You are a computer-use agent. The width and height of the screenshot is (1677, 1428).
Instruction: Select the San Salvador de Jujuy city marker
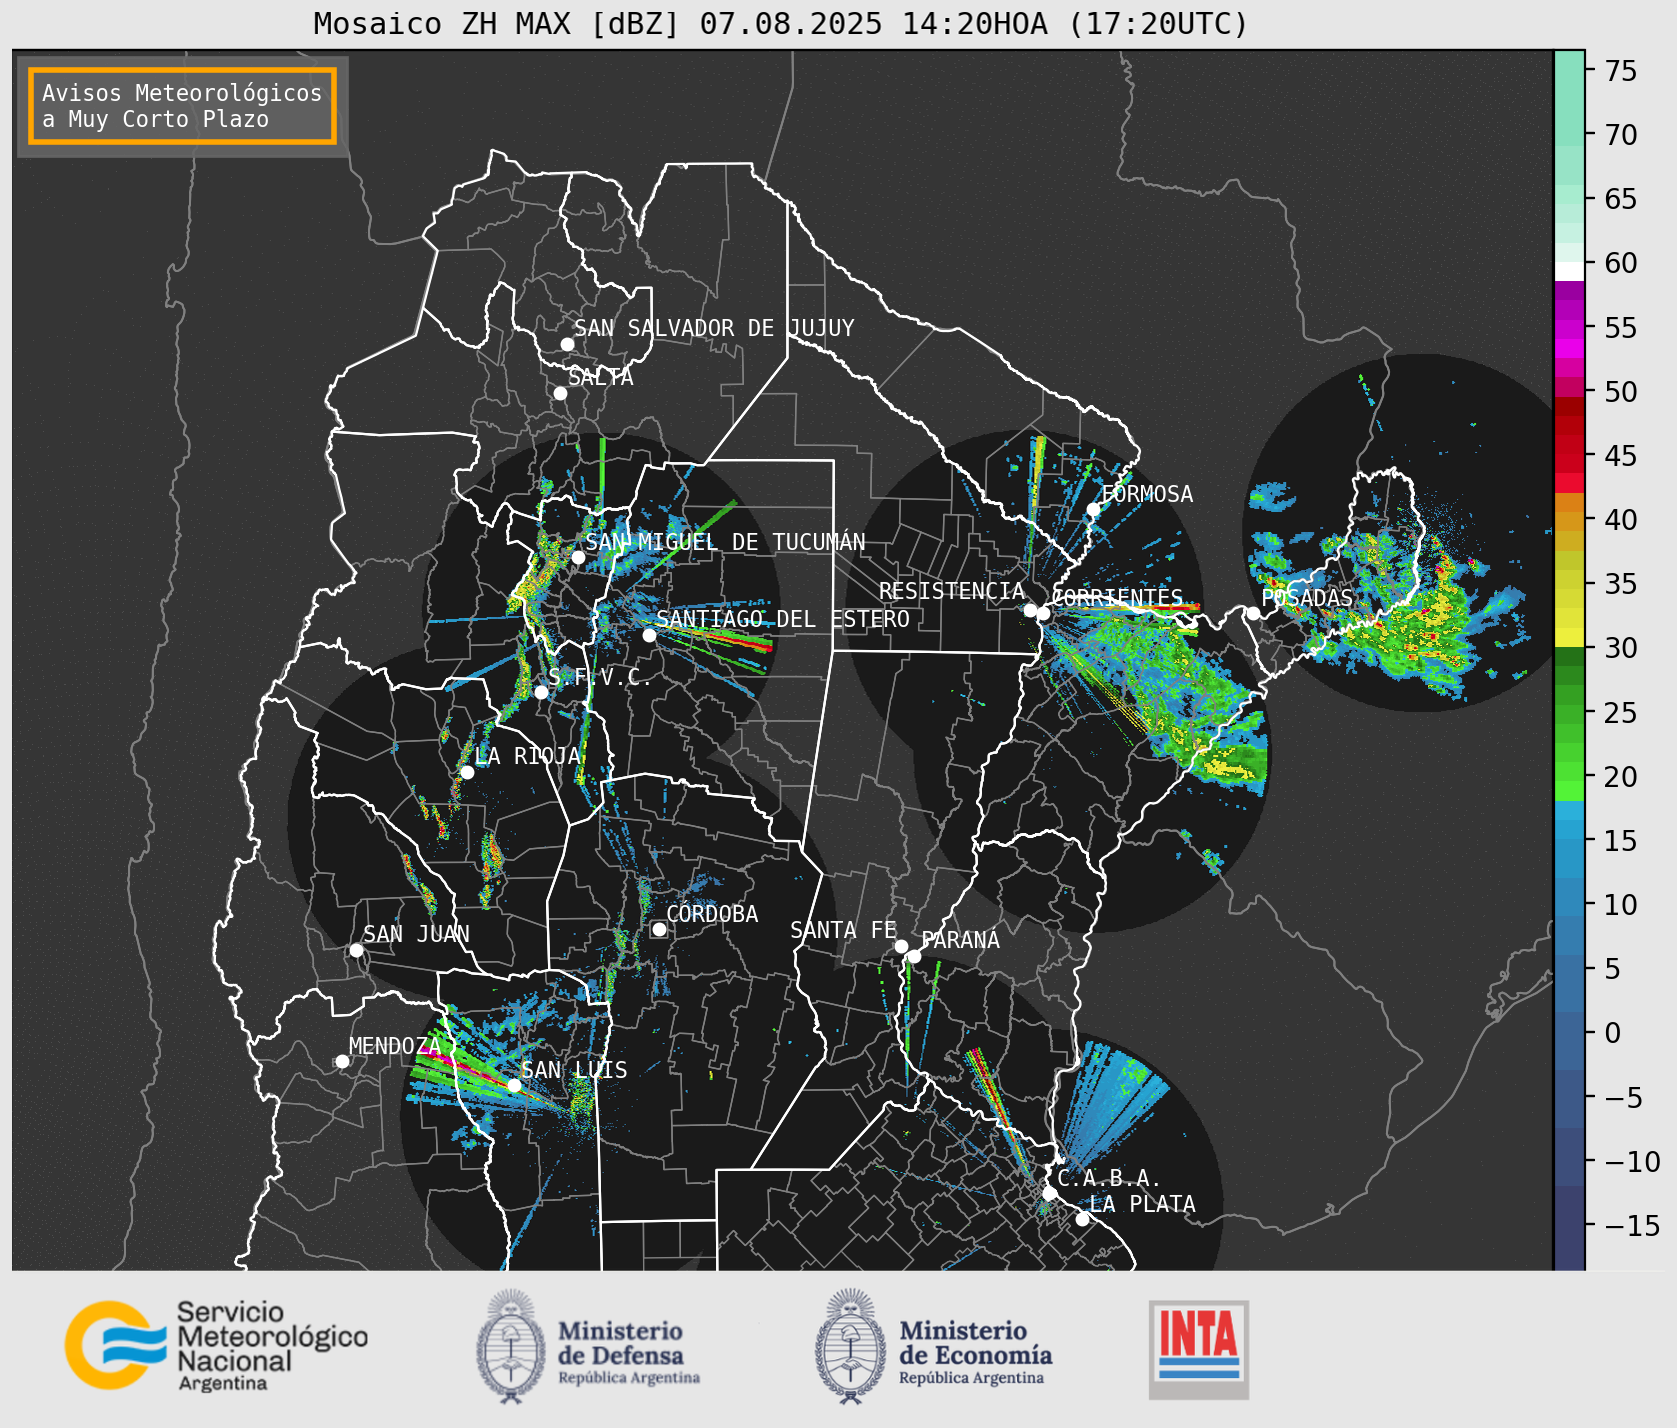(x=567, y=344)
